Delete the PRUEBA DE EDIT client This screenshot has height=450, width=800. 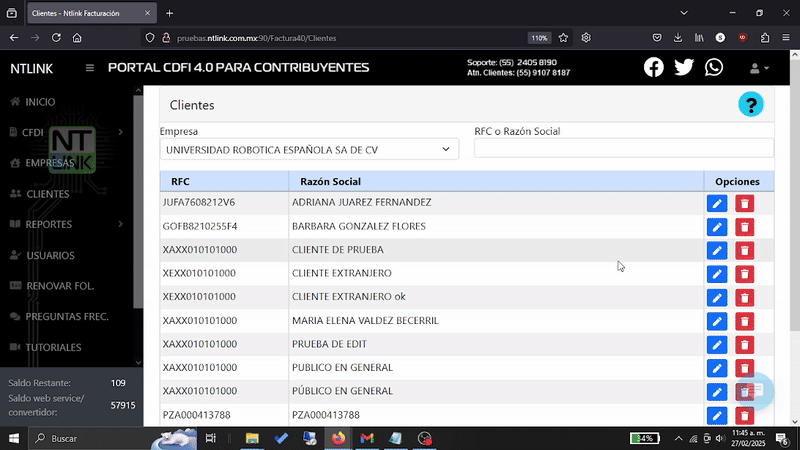[744, 345]
